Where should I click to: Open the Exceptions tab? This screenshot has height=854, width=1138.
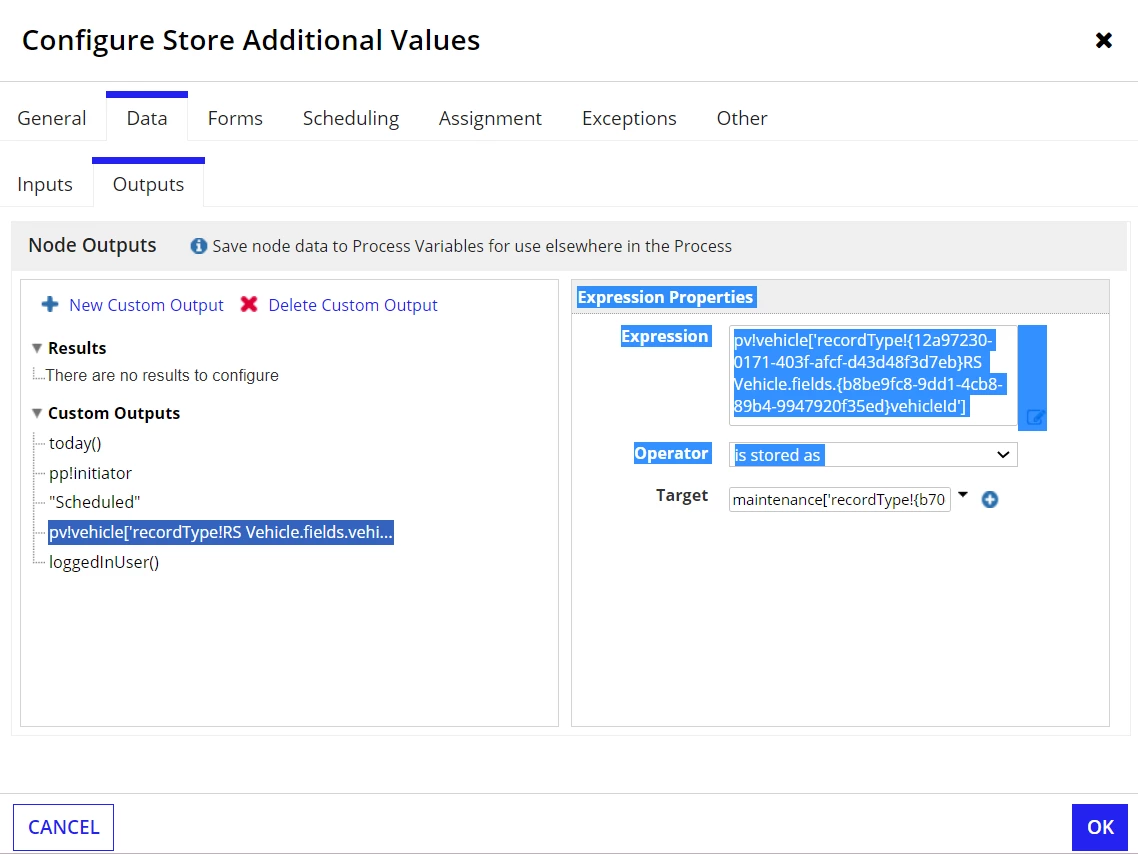click(629, 118)
